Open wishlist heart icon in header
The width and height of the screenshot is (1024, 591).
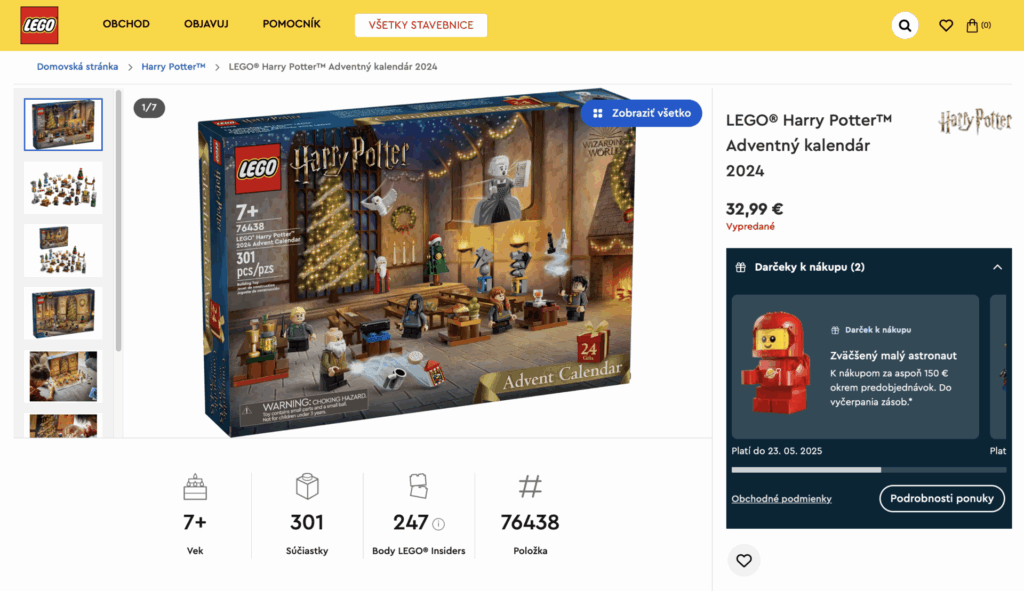coord(946,25)
